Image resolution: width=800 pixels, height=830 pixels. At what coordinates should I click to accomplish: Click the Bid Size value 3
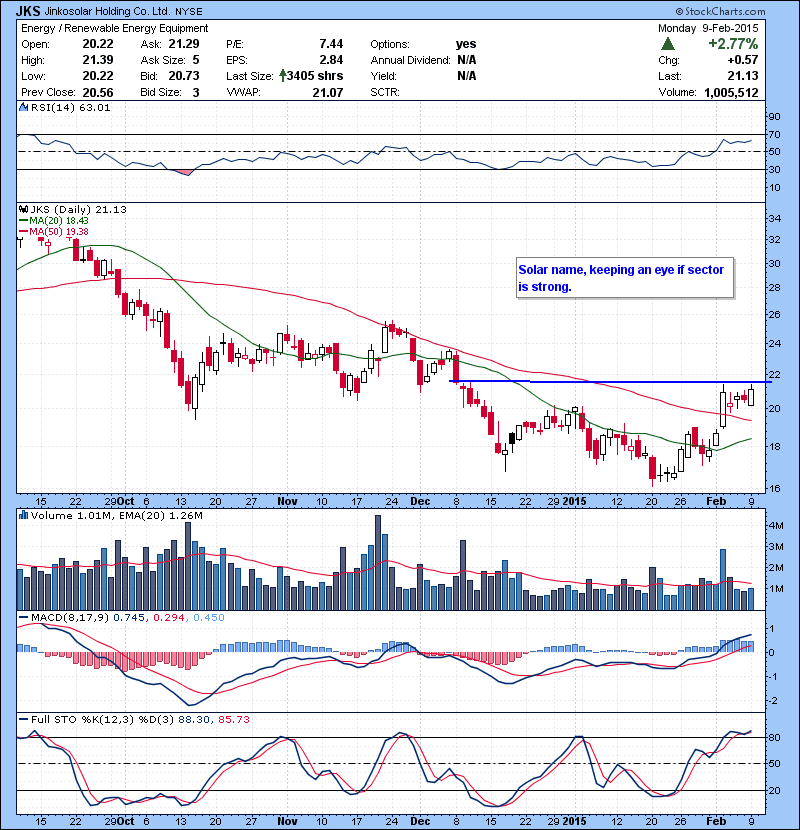tap(196, 93)
